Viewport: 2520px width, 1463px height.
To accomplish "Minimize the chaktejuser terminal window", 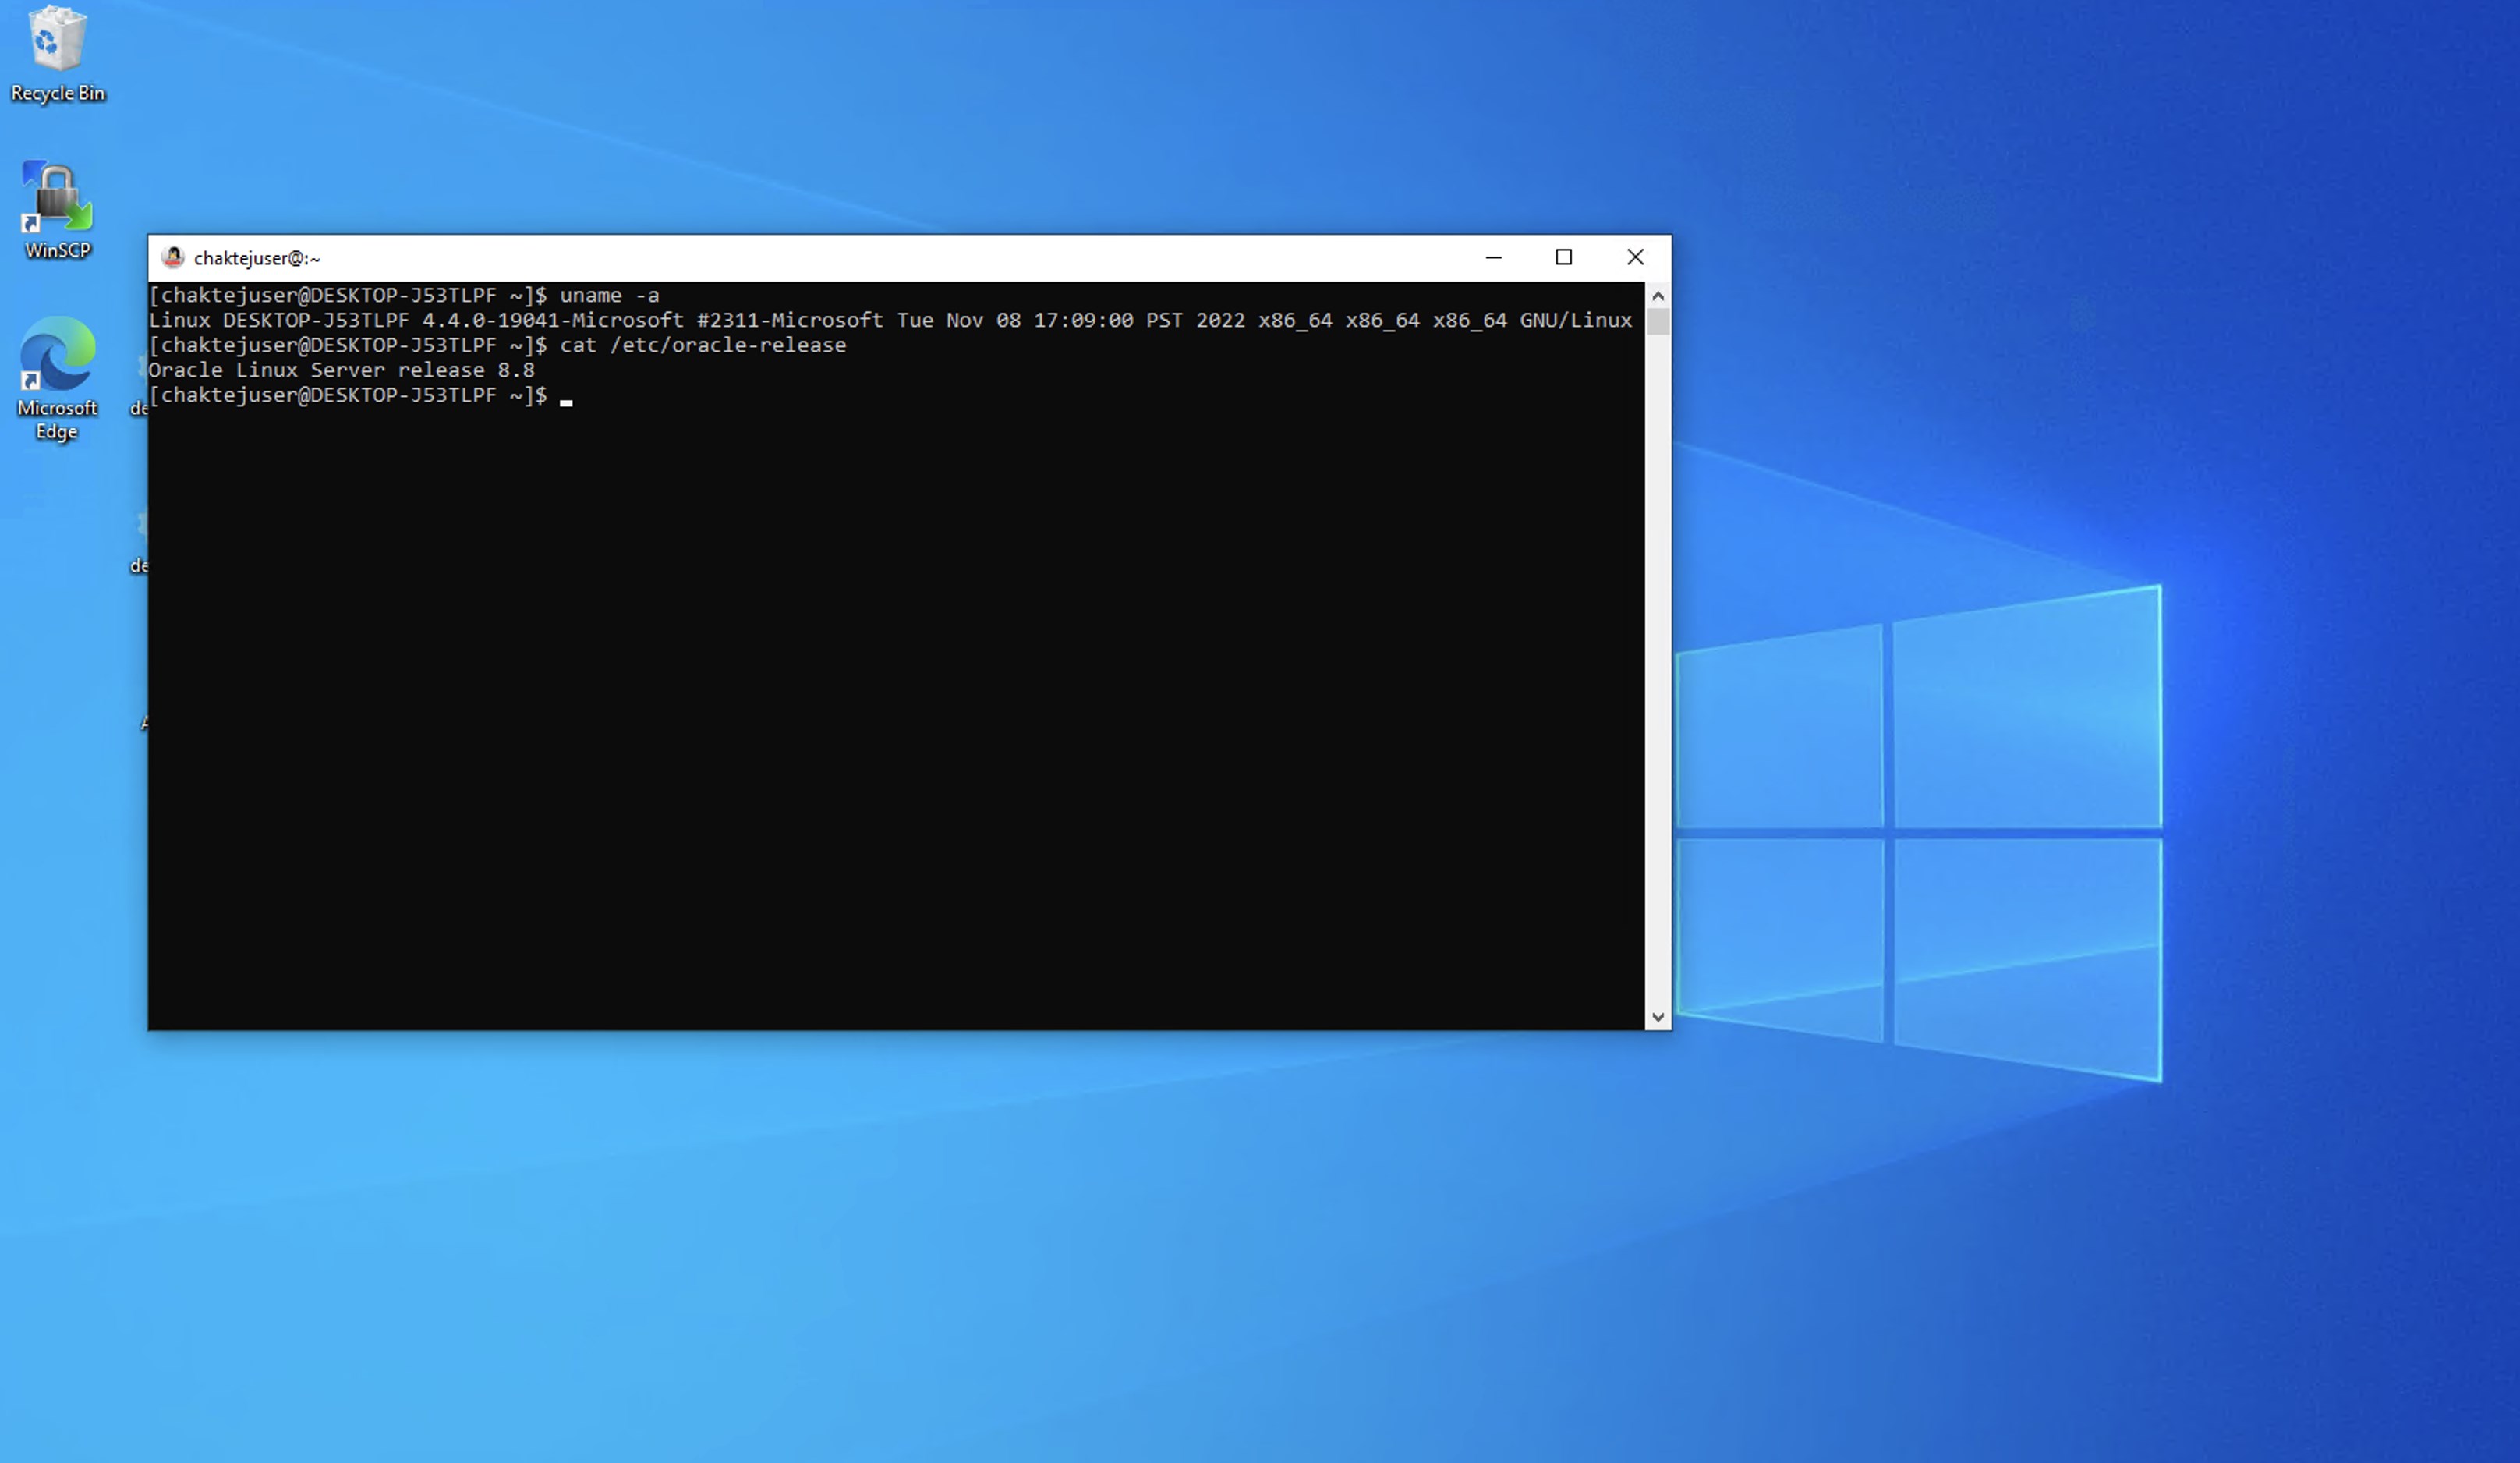I will (x=1493, y=258).
